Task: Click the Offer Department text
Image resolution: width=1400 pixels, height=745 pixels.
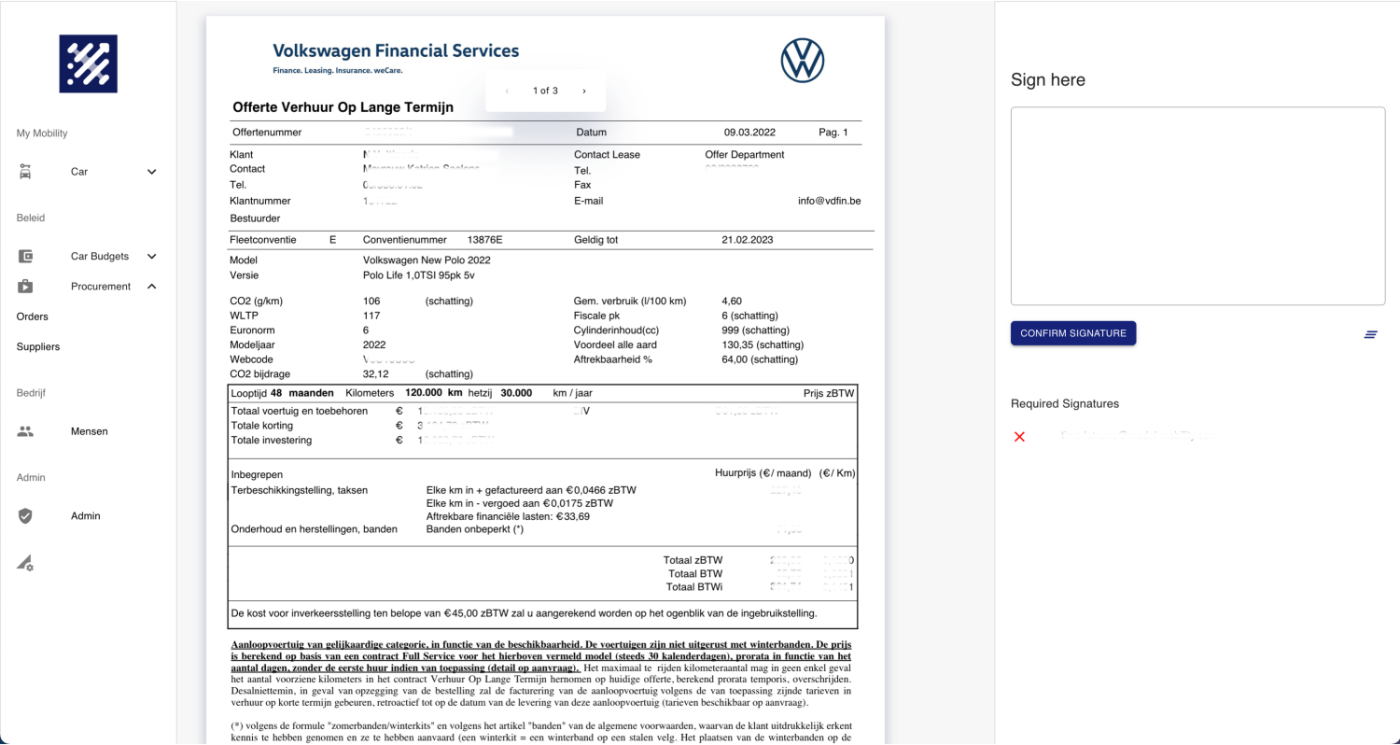Action: click(745, 155)
